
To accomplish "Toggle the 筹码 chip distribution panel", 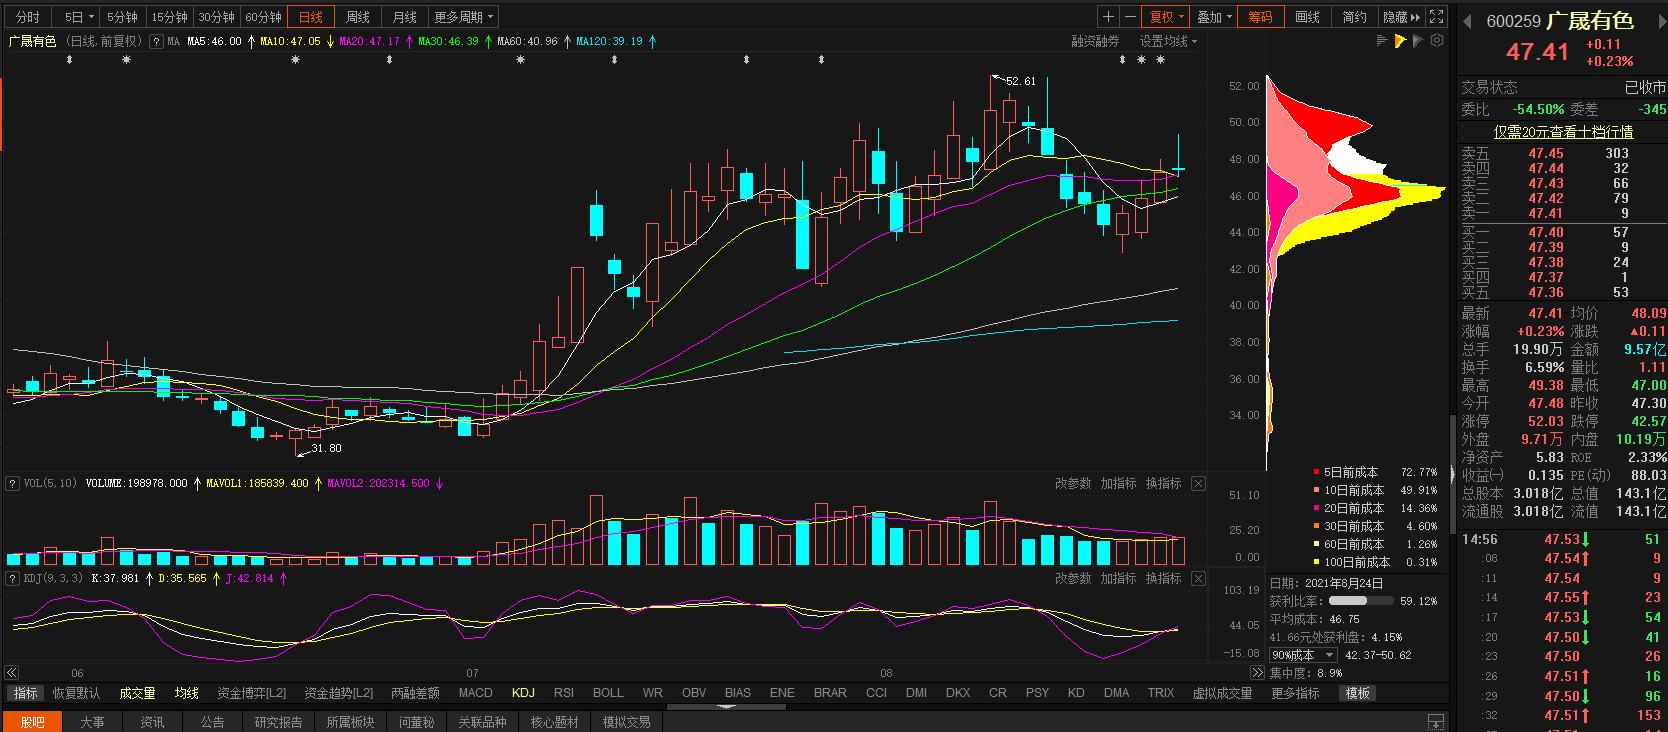I will [1260, 17].
